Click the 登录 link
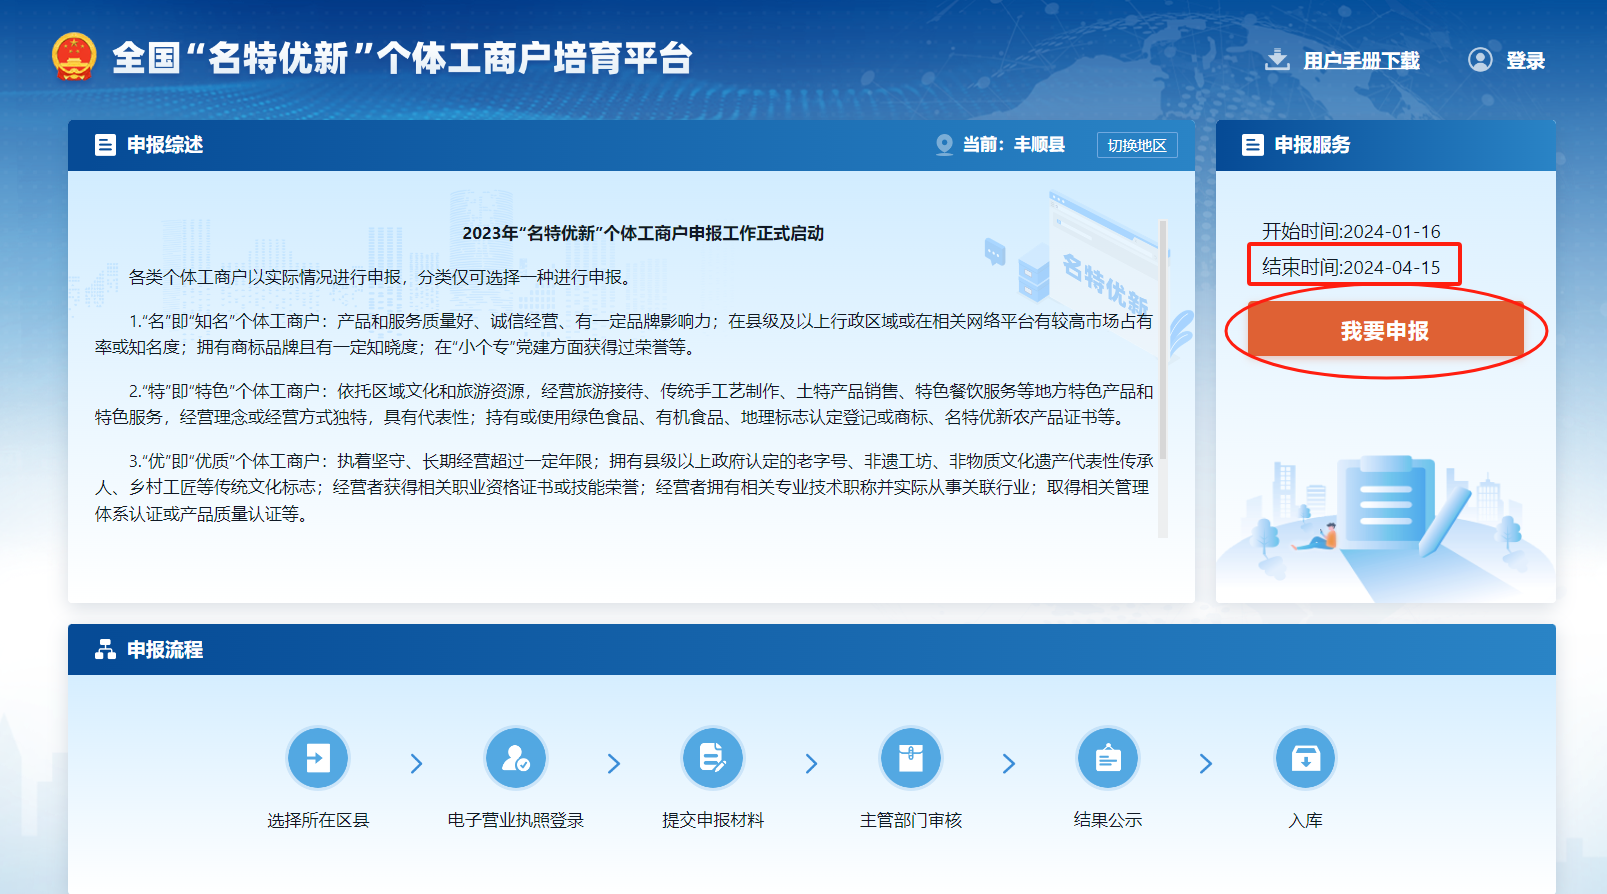The height and width of the screenshot is (894, 1607). 1525,60
